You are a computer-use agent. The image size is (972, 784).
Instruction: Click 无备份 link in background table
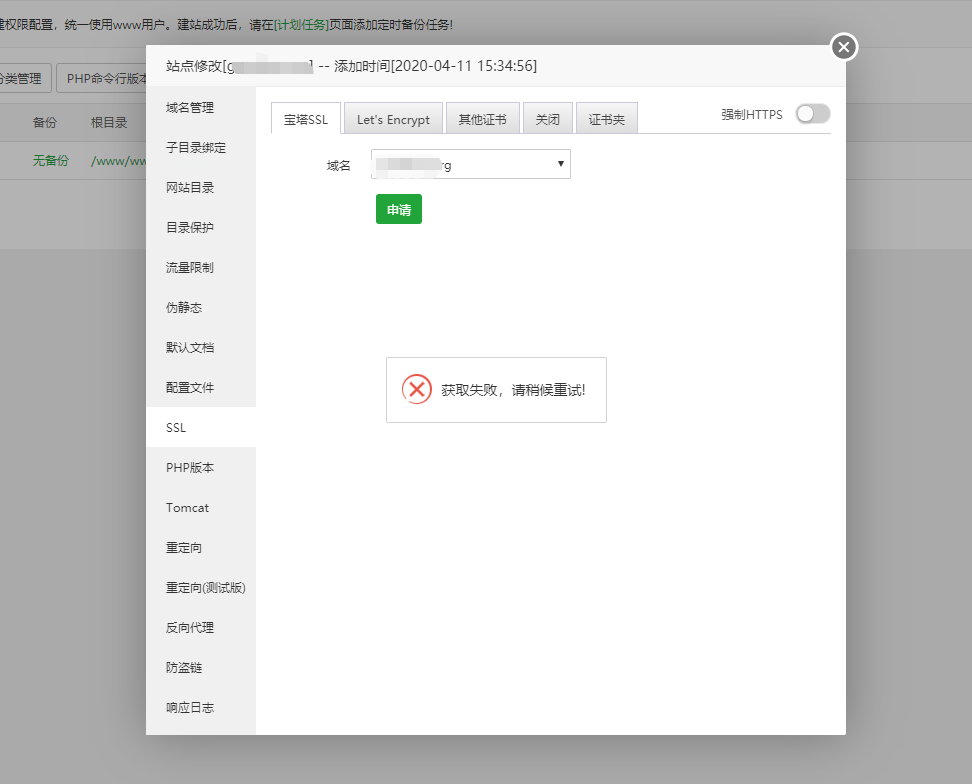click(51, 161)
